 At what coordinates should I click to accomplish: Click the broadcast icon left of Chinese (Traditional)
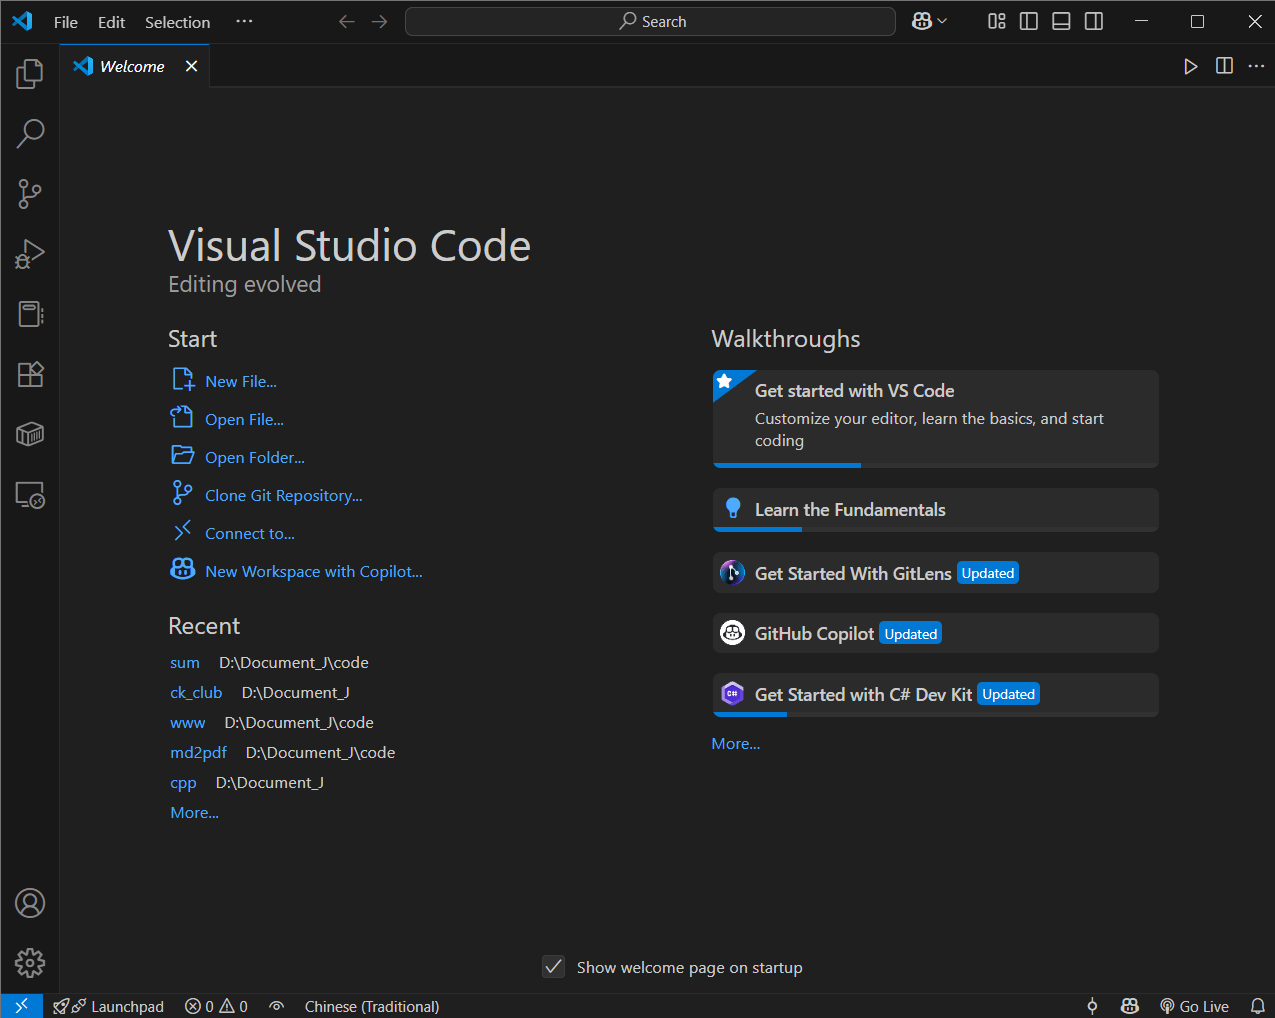pos(277,1006)
